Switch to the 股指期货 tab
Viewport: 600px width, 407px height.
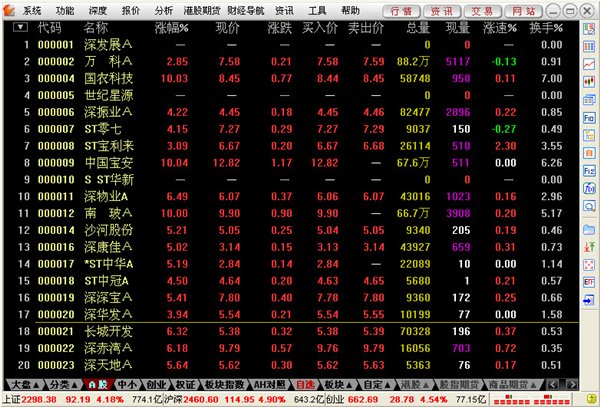pos(458,384)
